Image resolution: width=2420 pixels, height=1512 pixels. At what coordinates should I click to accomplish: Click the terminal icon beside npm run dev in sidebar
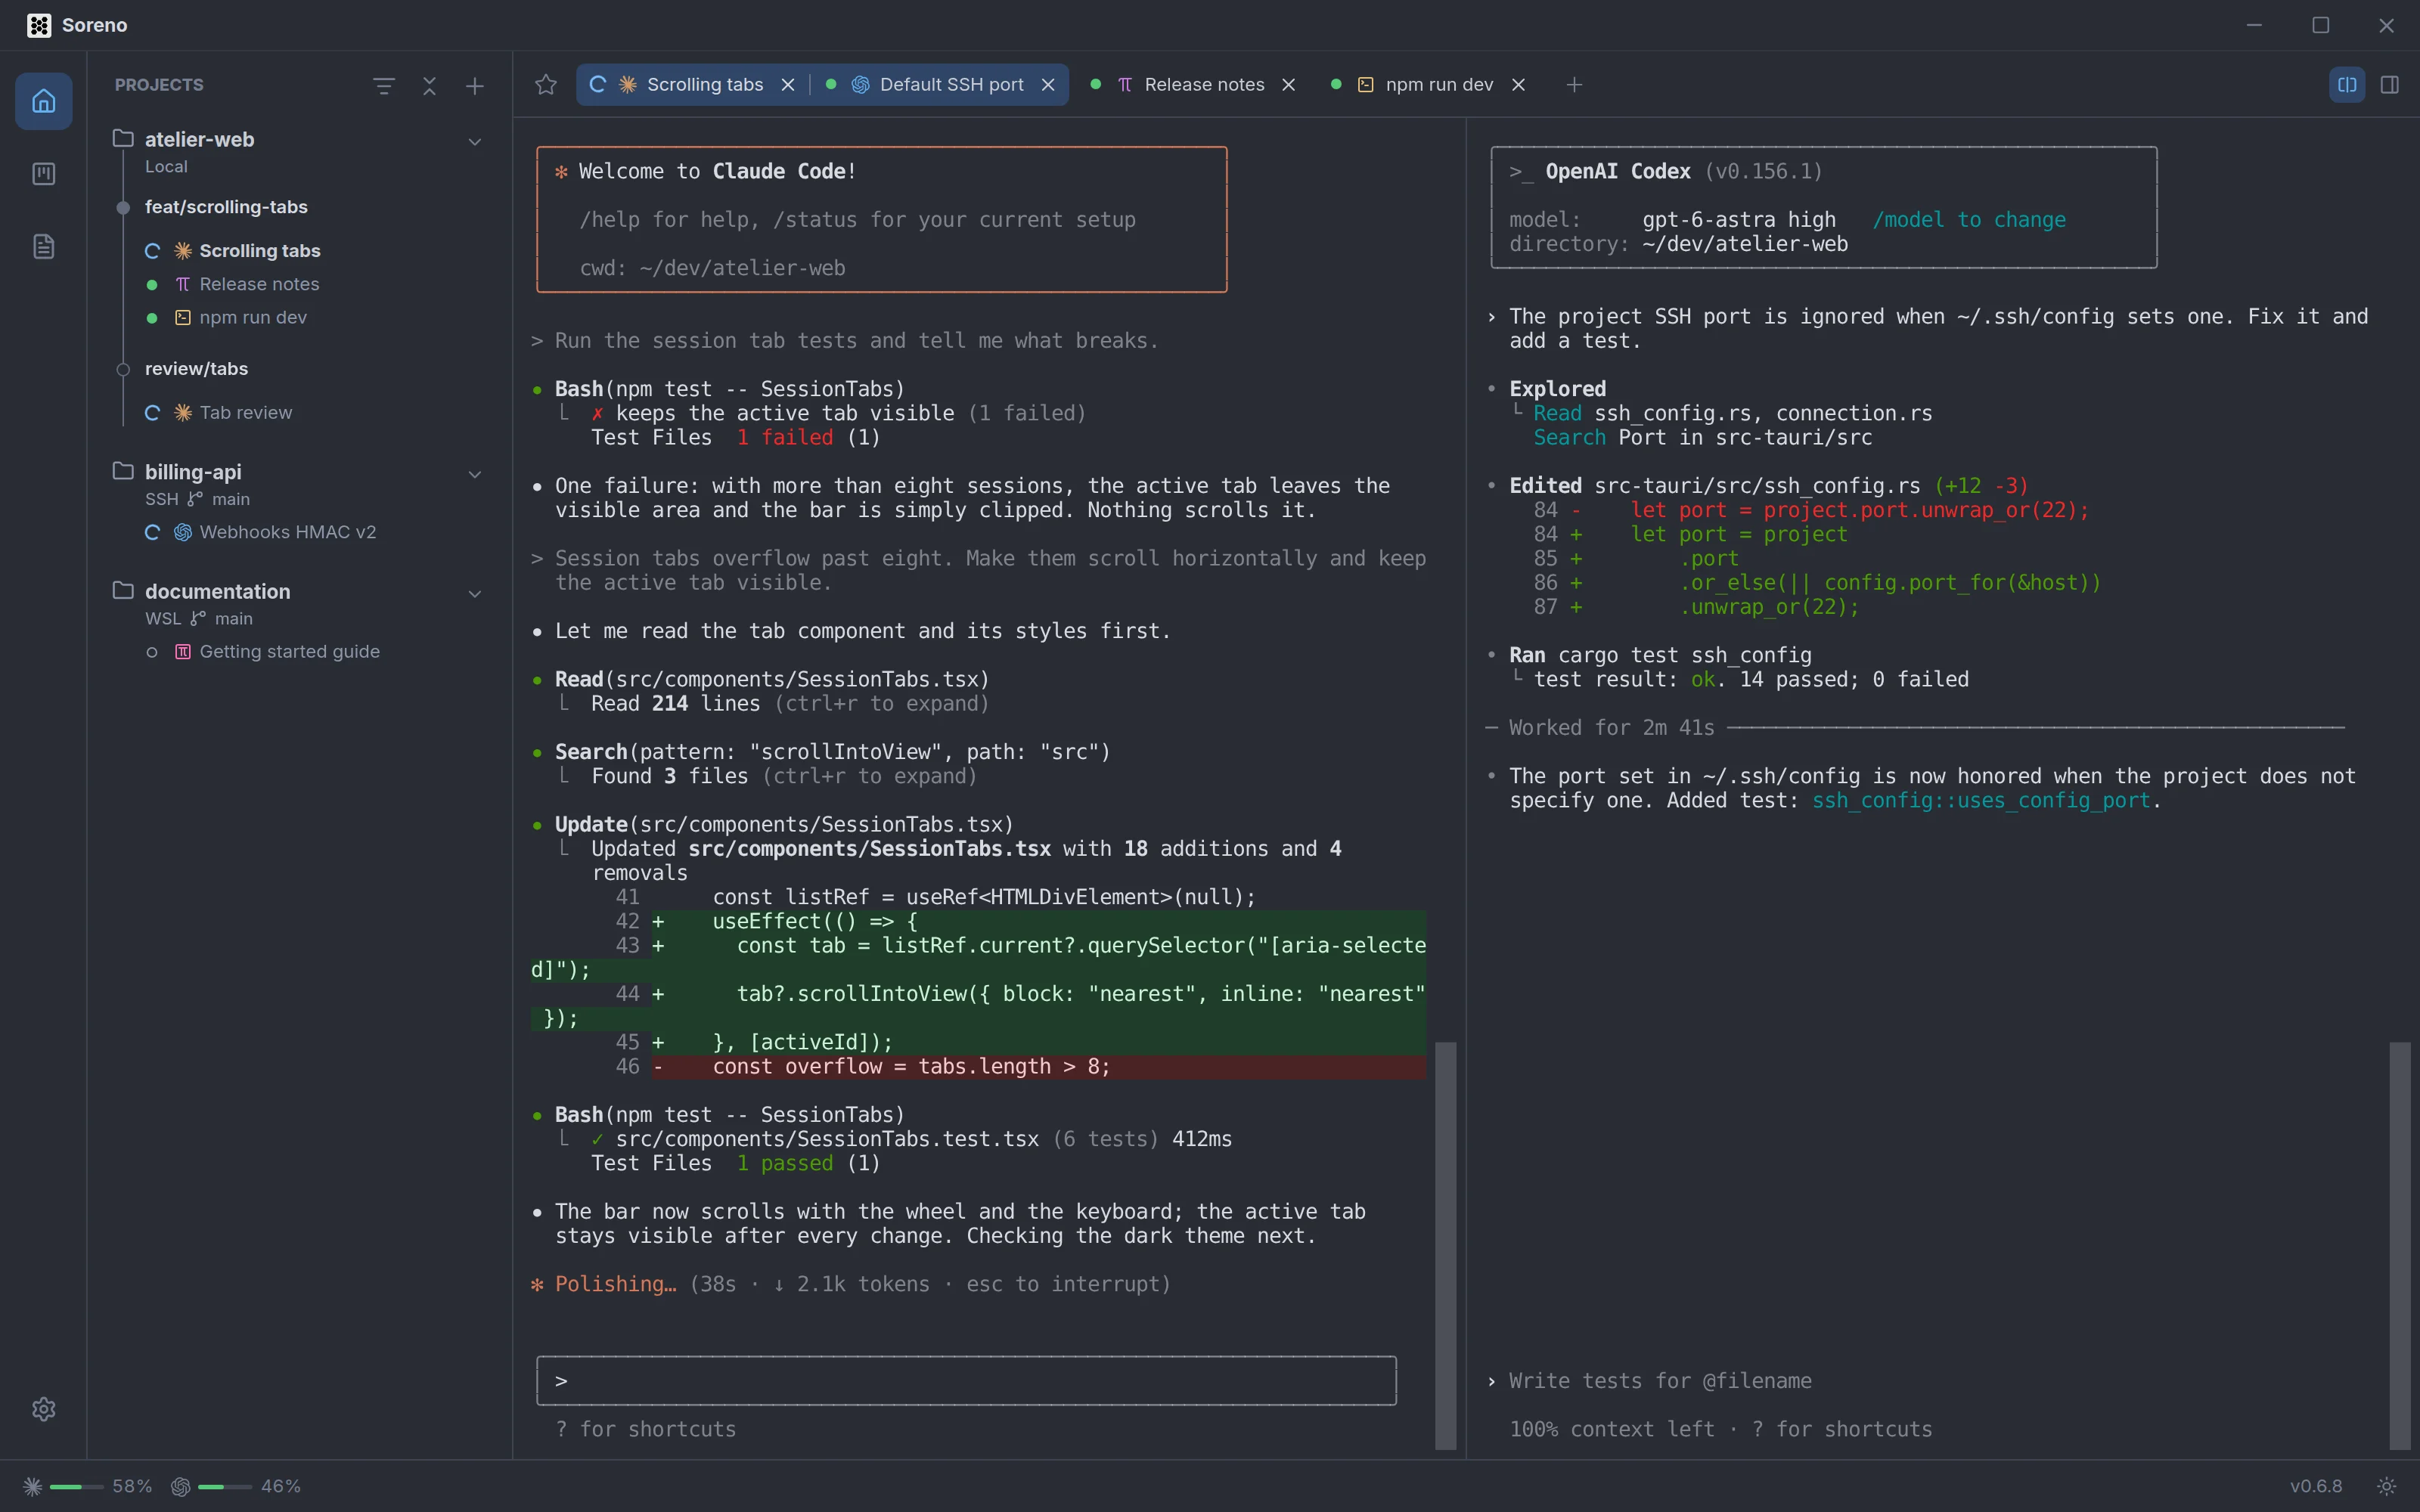tap(183, 318)
